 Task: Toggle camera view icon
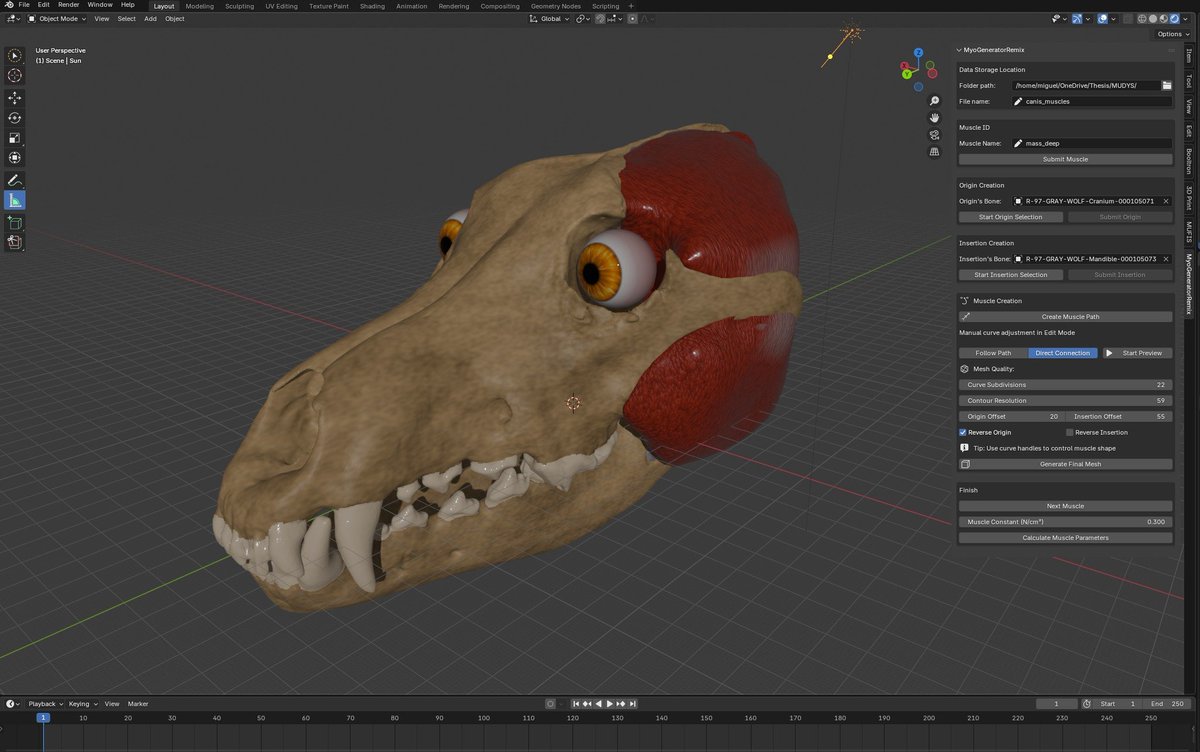pyautogui.click(x=934, y=135)
